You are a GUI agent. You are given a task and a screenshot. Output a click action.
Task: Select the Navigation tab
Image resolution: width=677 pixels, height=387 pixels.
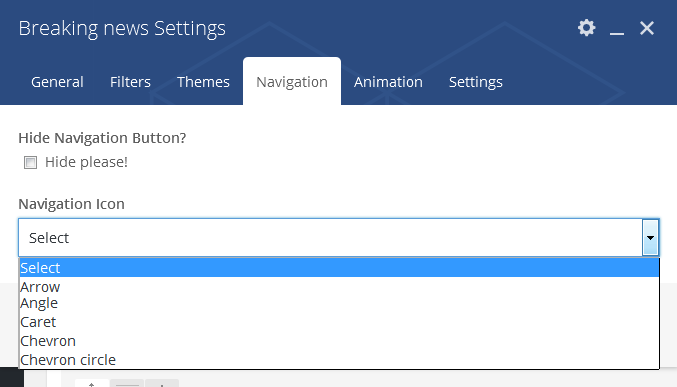tap(292, 82)
